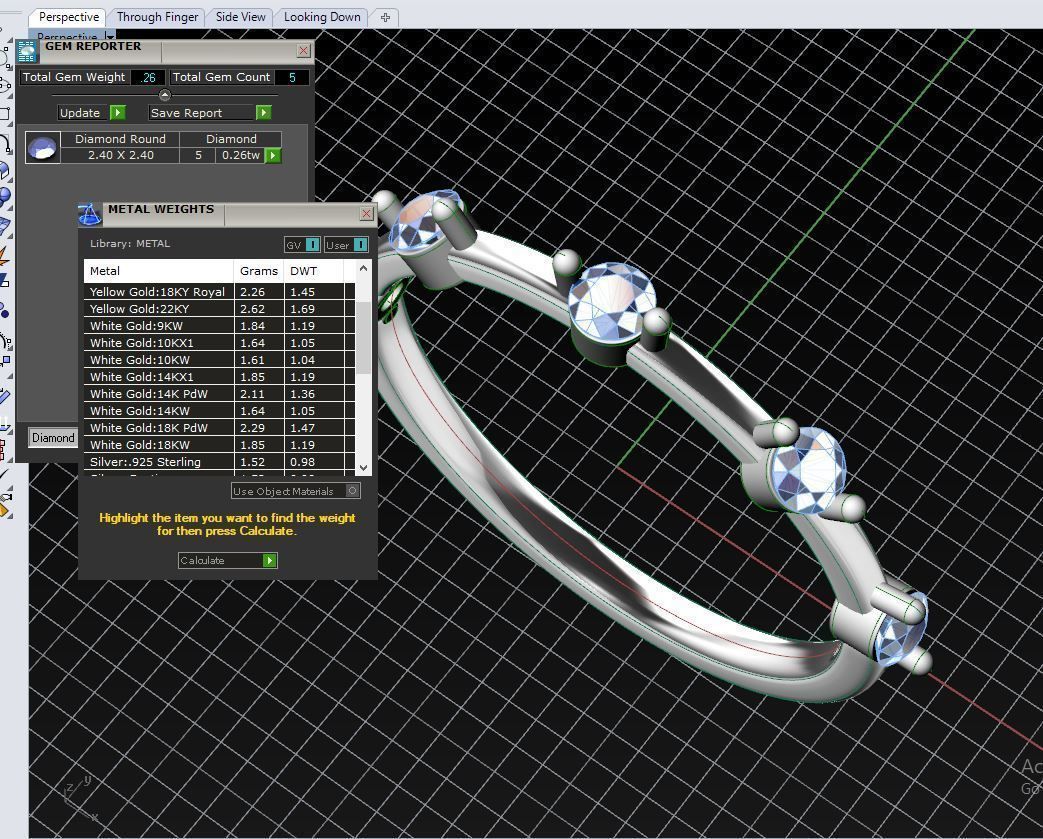Toggle the User library switch
The height and width of the screenshot is (839, 1043).
click(360, 245)
